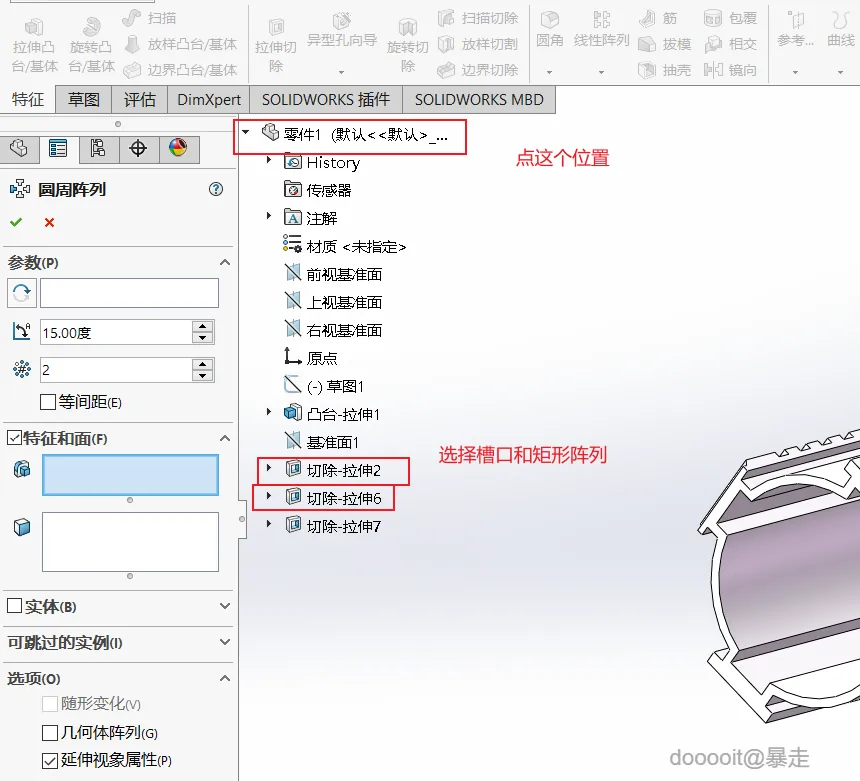The image size is (860, 781).
Task: Click the pattern axis input field
Action: (x=129, y=293)
